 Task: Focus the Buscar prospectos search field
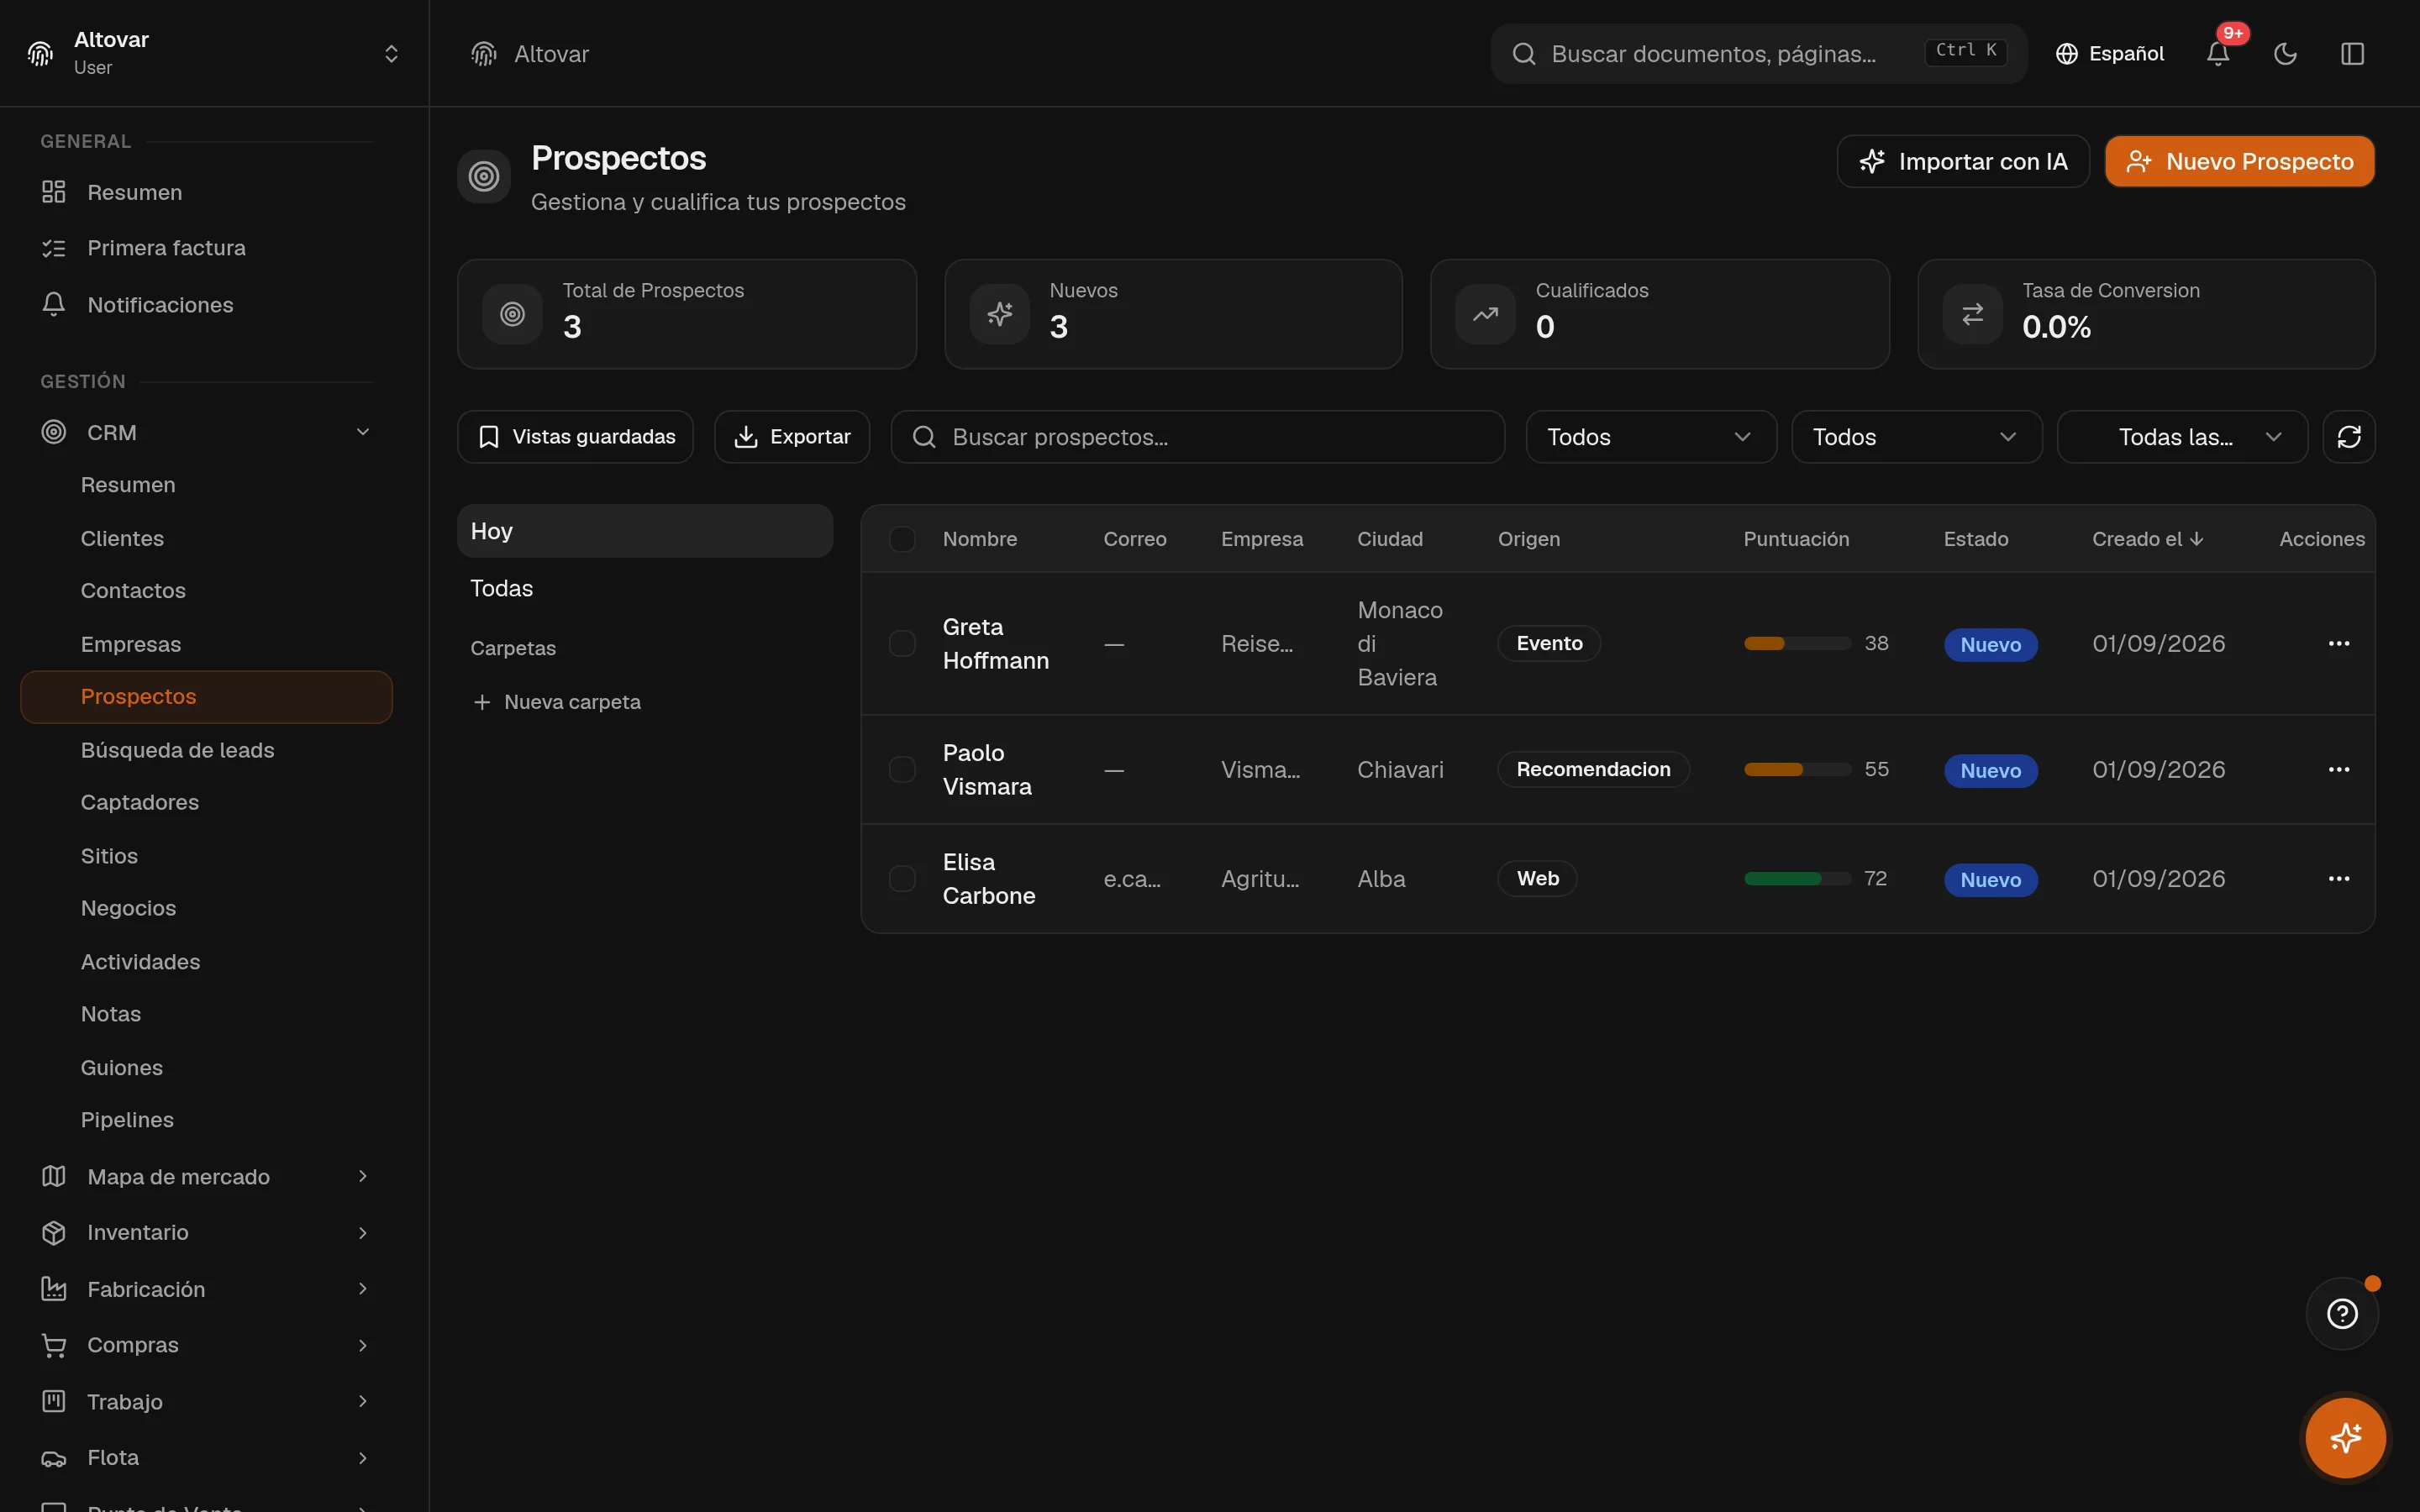pos(1197,437)
